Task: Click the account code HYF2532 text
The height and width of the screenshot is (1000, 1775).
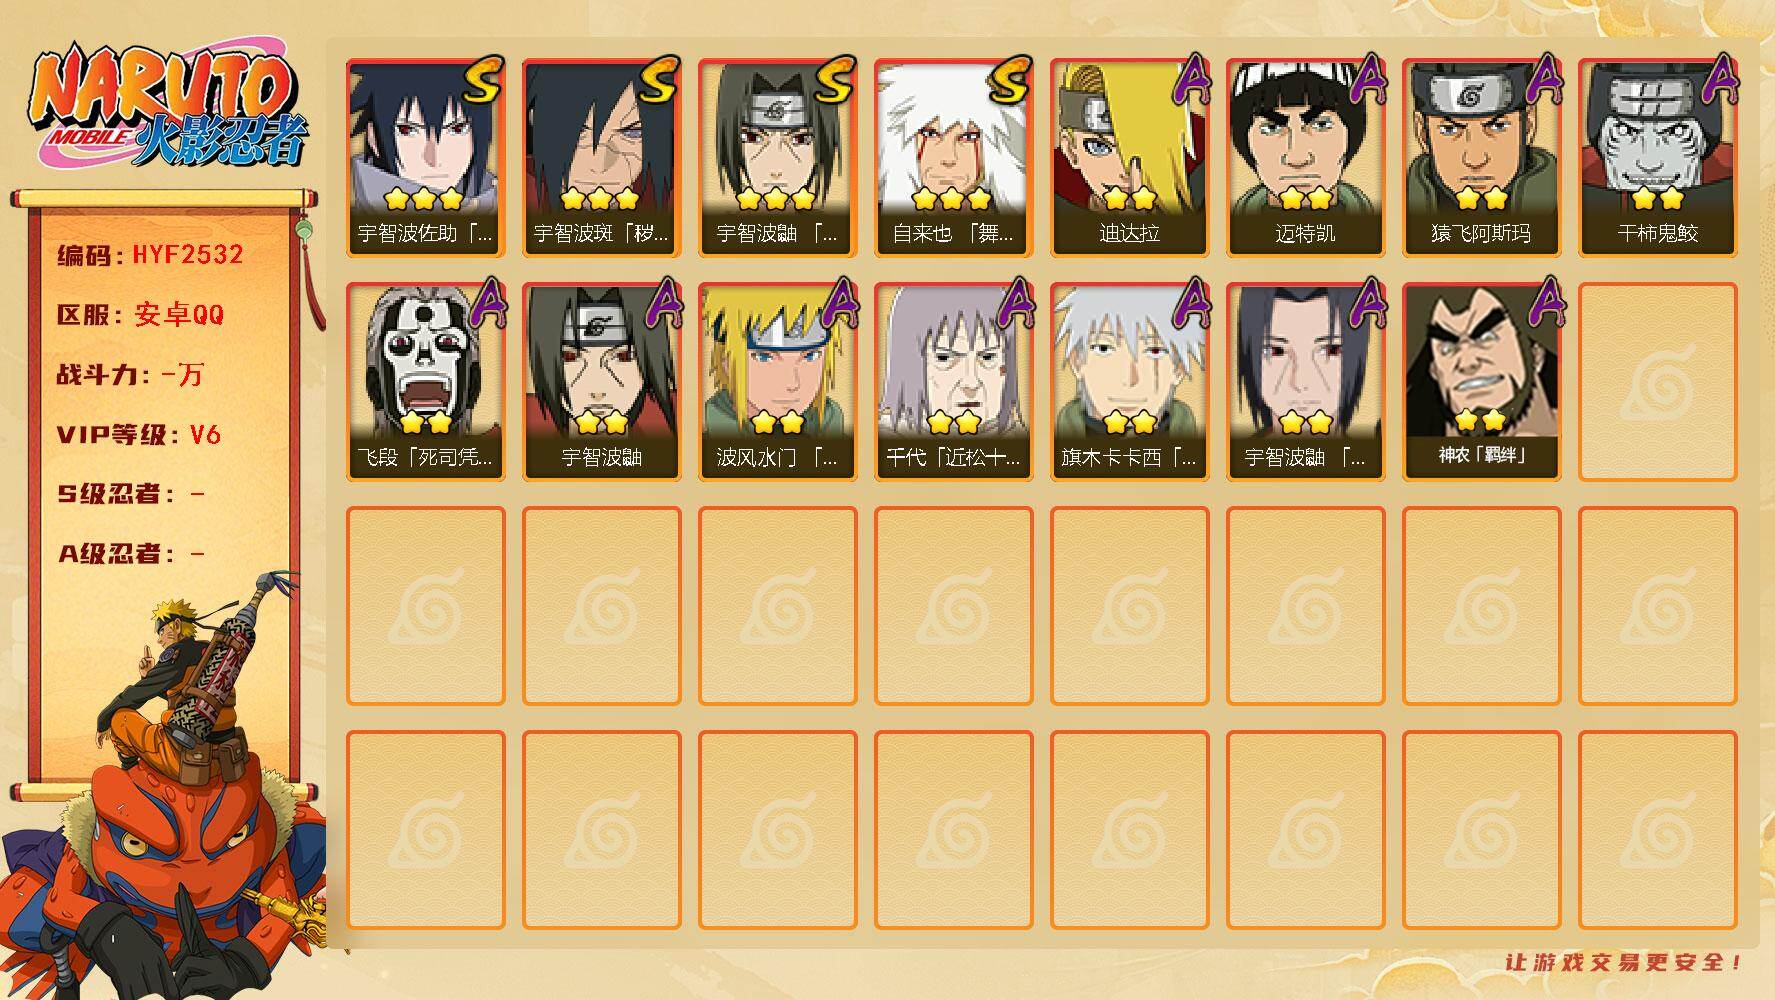Action: (188, 255)
